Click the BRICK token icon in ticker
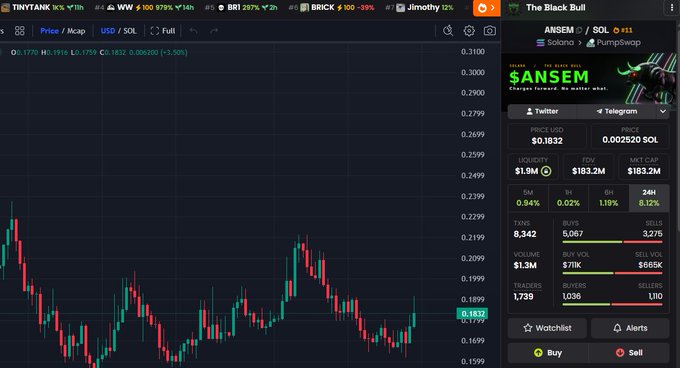This screenshot has height=368, width=680. [305, 7]
